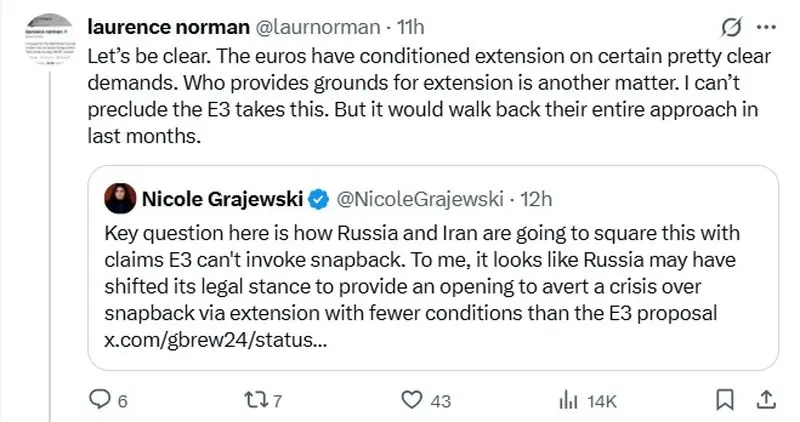800x422 pixels.
Task: Click the Grok explain icon
Action: click(730, 26)
